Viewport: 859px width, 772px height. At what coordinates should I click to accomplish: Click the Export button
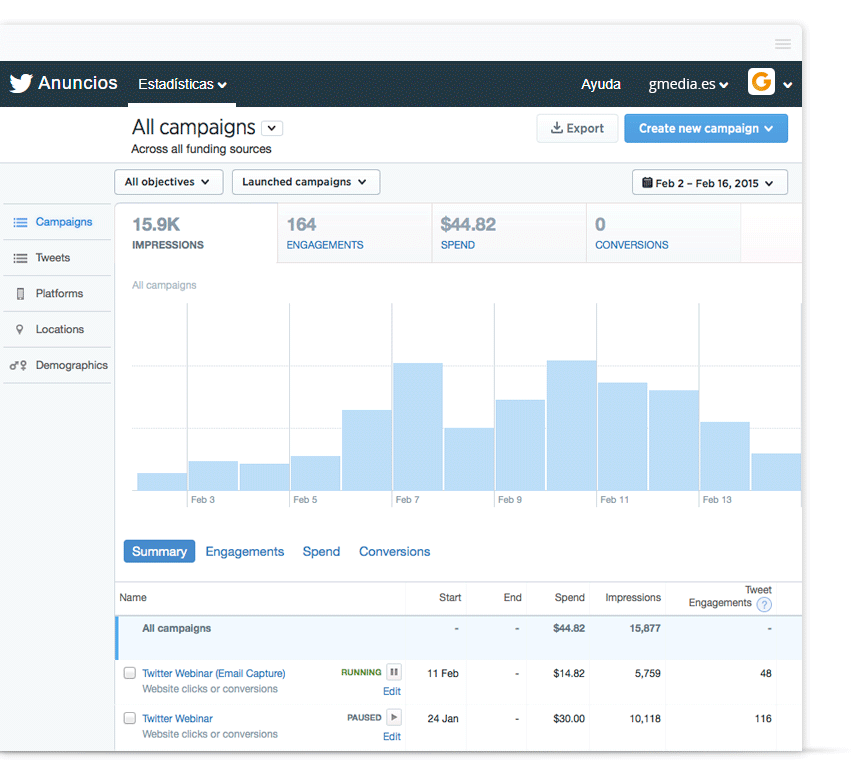(577, 128)
